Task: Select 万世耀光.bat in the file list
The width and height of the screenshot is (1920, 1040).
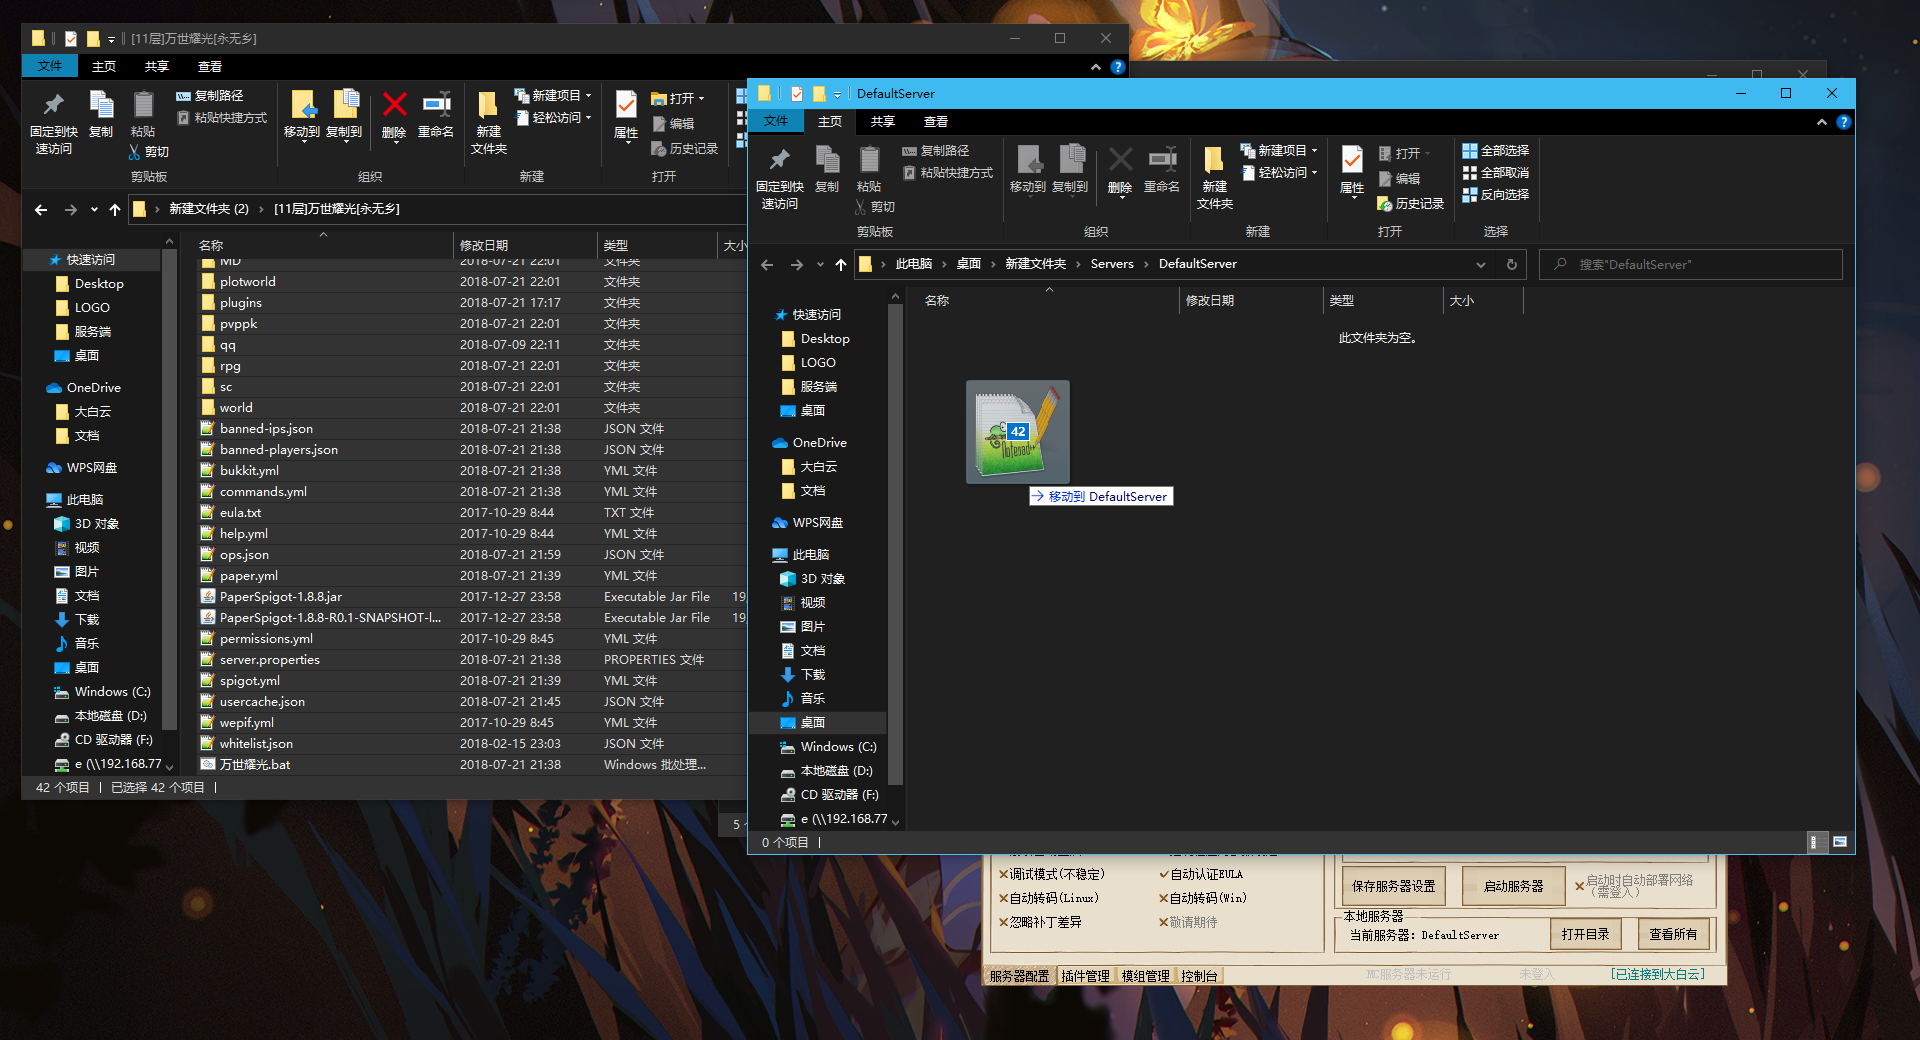Action: tap(255, 765)
